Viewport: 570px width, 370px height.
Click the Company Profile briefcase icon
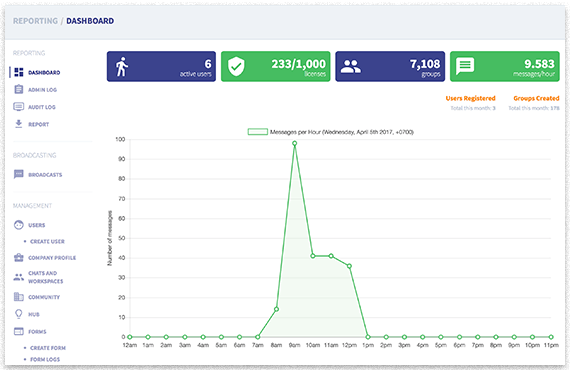click(19, 257)
